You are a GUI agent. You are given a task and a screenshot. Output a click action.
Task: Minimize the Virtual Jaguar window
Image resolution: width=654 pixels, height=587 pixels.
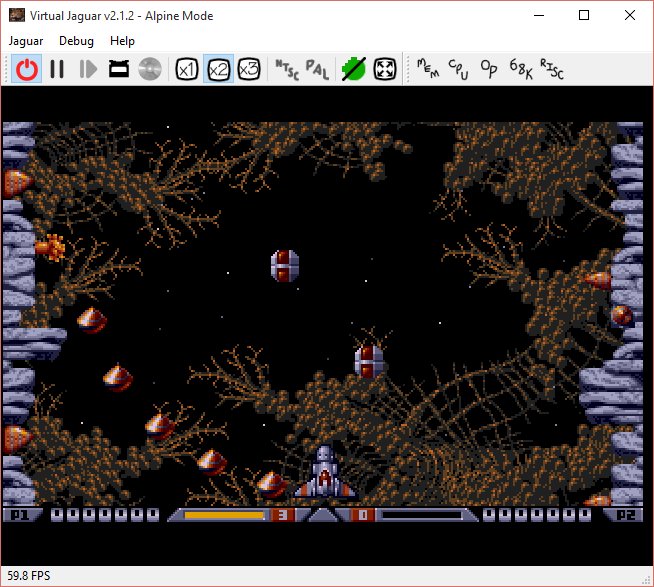click(539, 15)
